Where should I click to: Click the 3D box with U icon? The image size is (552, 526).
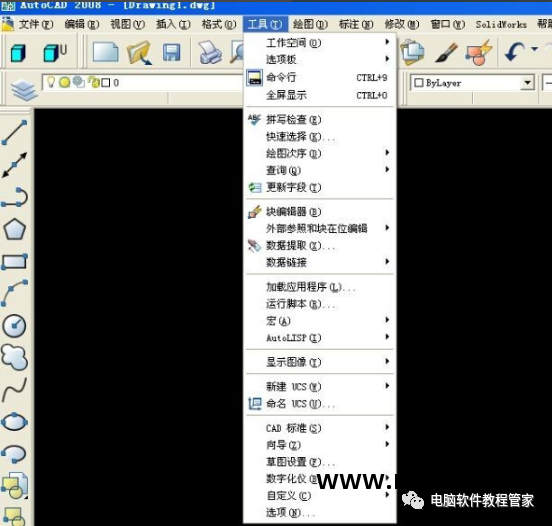55,53
